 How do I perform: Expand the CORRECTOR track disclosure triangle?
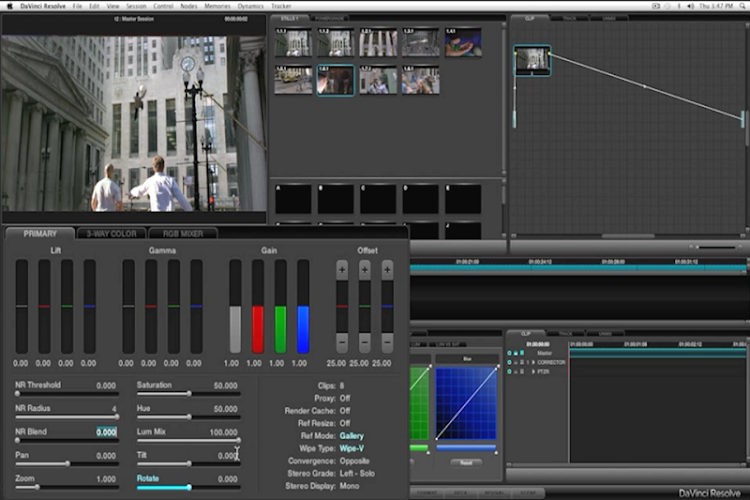(532, 362)
